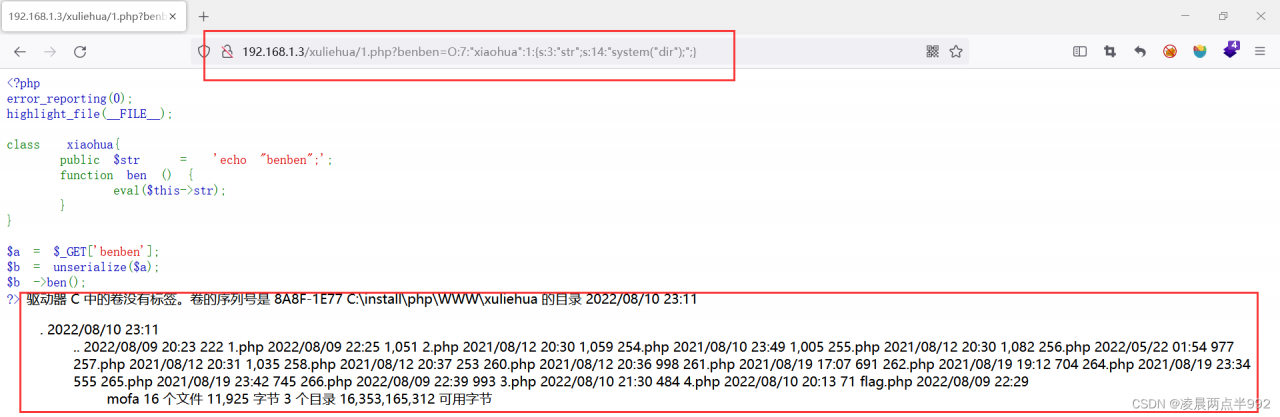
Task: Open a new tab with the plus button
Action: [204, 16]
